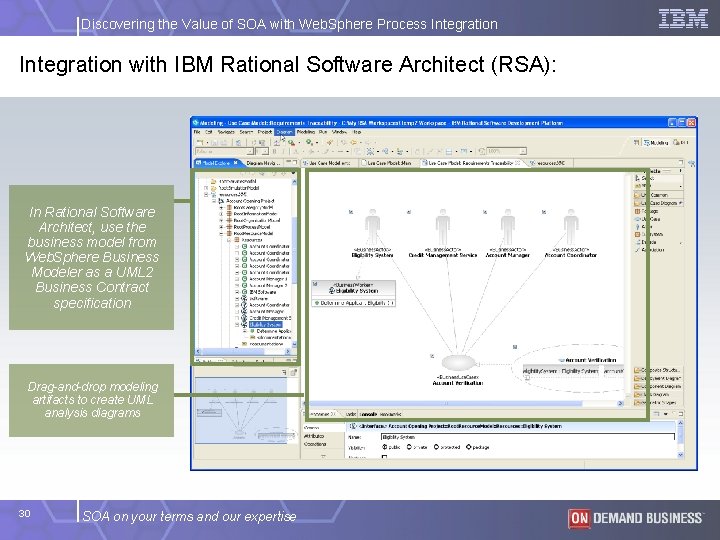Open Attributes section in Properties view
This screenshot has height=540, width=720.
coord(315,436)
